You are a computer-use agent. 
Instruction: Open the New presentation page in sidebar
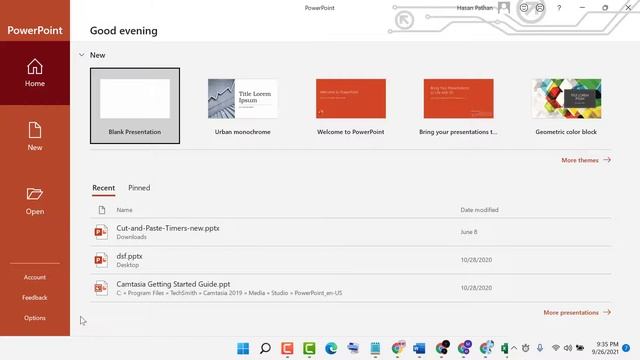coord(35,137)
